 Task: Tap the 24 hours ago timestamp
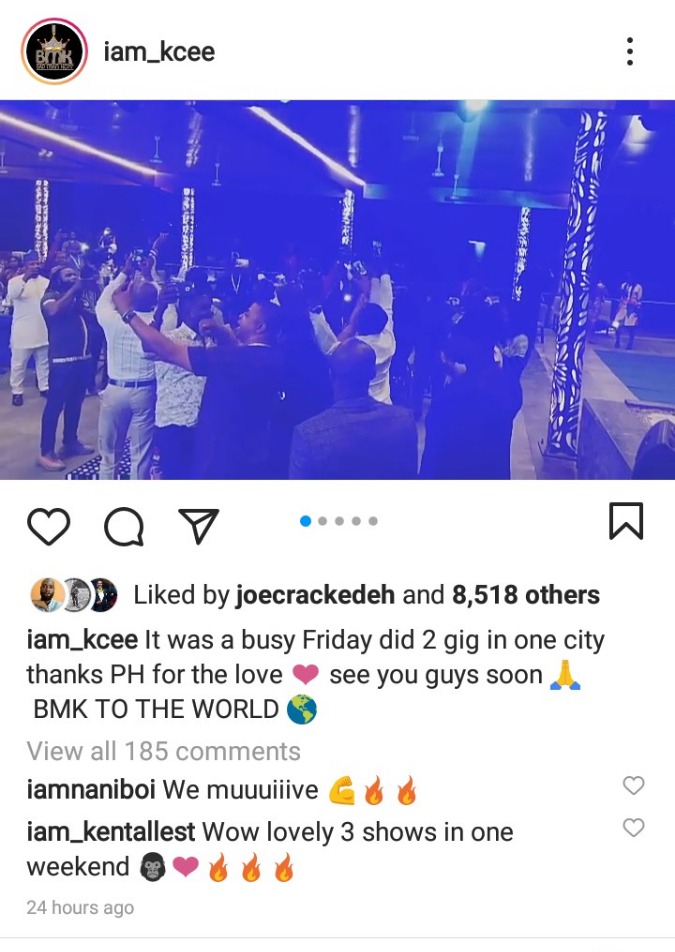pyautogui.click(x=80, y=908)
